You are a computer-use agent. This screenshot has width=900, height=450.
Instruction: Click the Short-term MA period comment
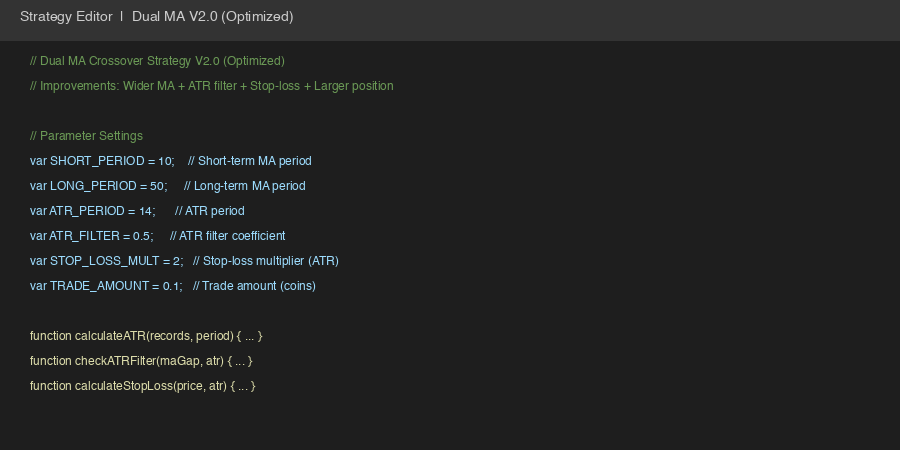click(x=250, y=160)
